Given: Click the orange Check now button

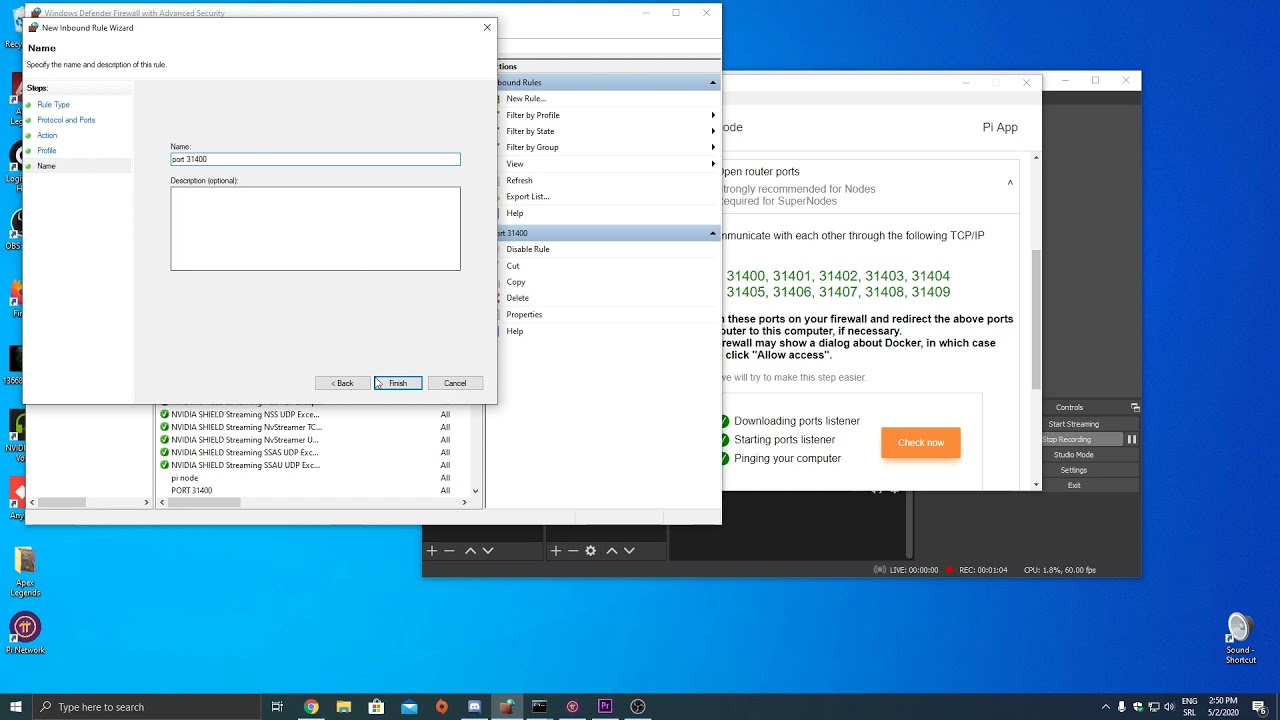Looking at the screenshot, I should click(x=921, y=443).
